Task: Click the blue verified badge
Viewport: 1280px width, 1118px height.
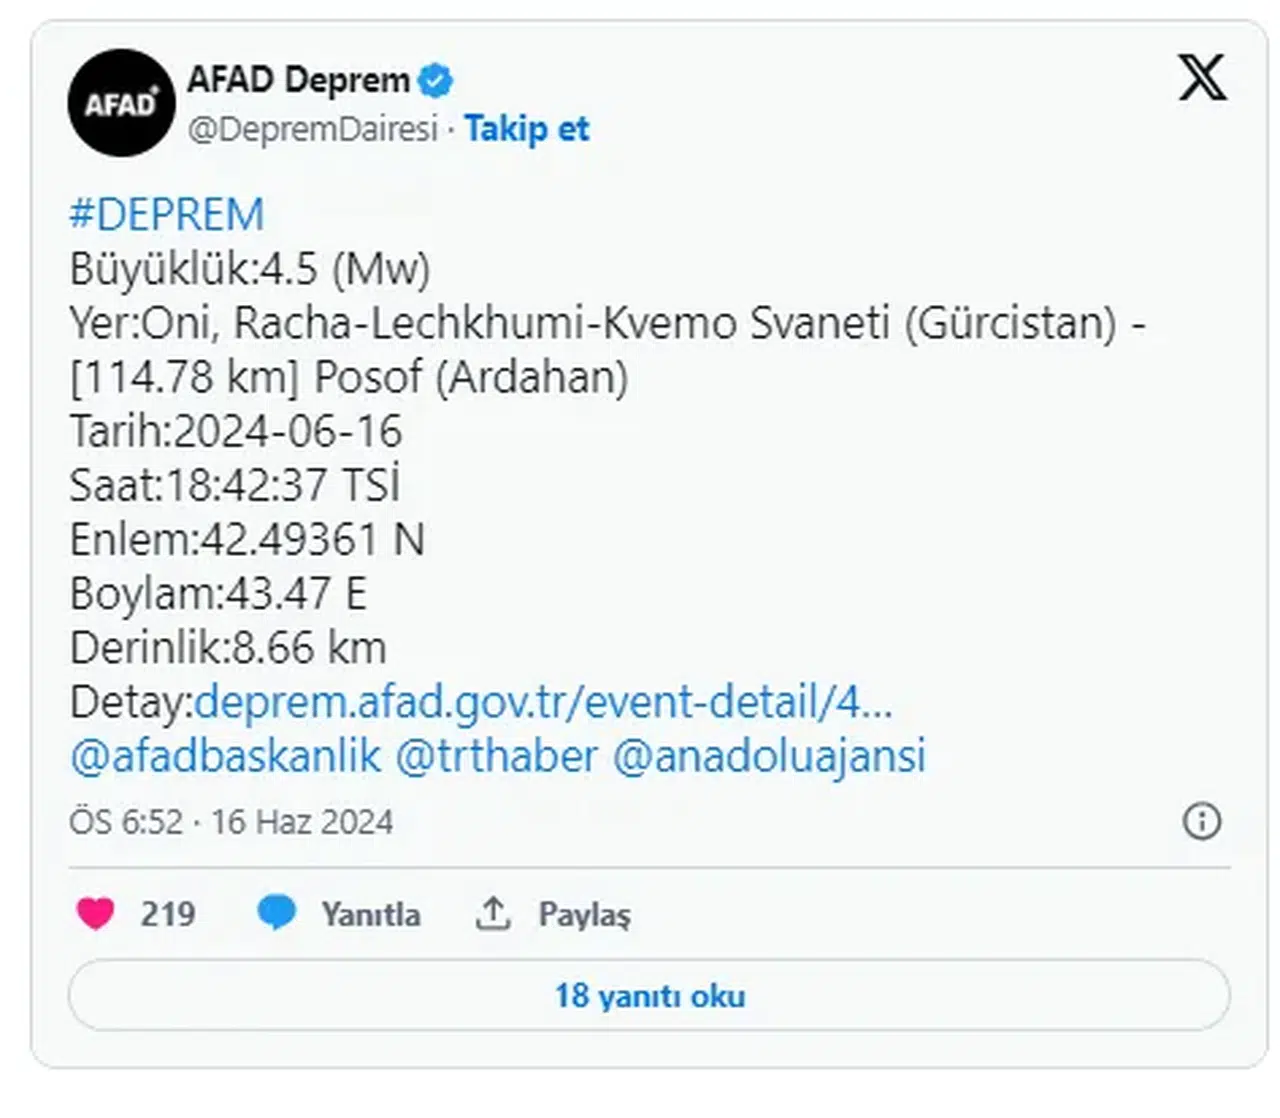Action: pyautogui.click(x=437, y=80)
